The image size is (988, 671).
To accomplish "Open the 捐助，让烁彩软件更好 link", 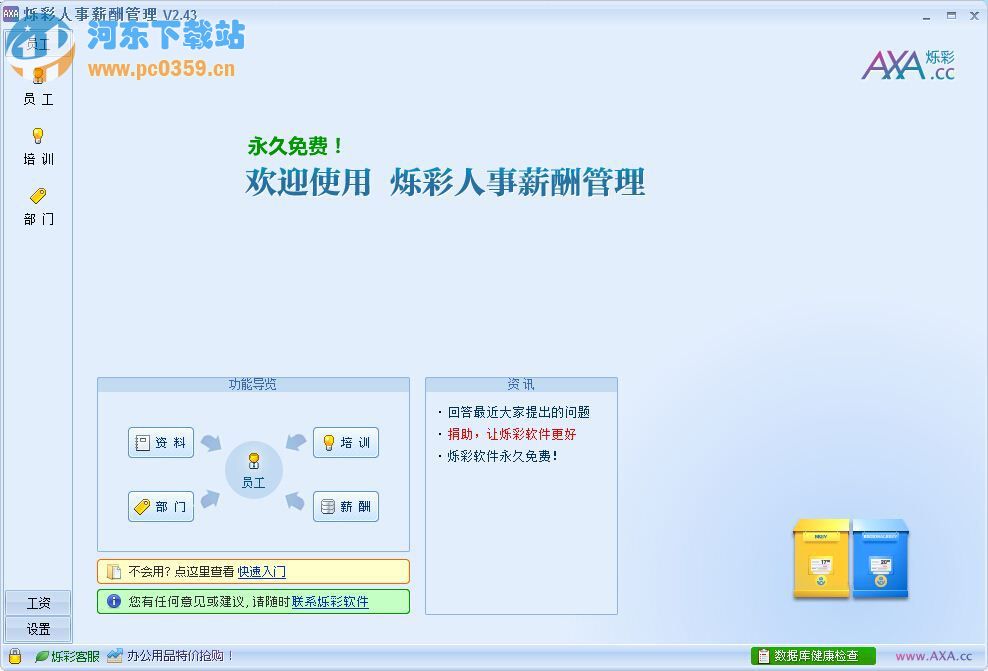I will click(x=512, y=435).
